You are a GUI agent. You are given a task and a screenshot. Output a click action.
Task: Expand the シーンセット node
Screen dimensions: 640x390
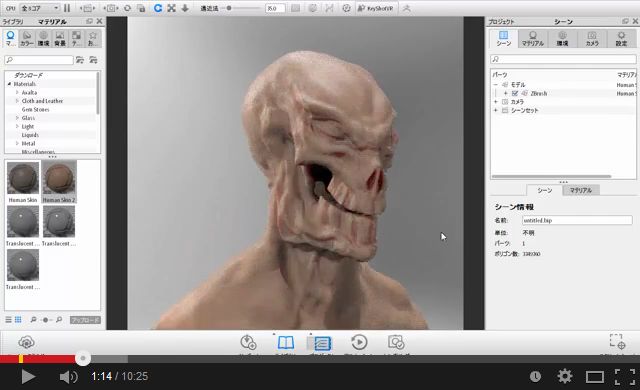click(x=496, y=111)
